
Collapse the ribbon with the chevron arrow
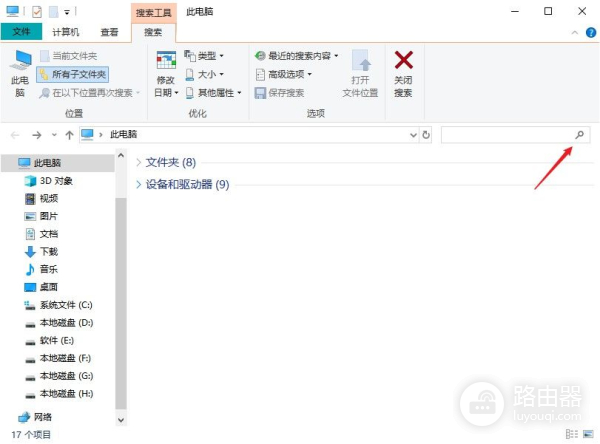pos(574,33)
